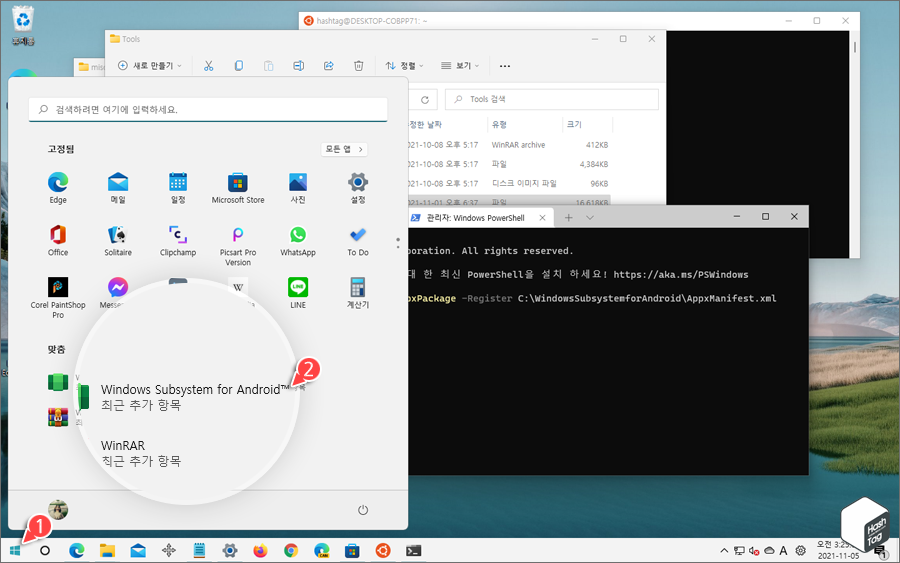Click Delete trash icon in Tools Explorer
This screenshot has width=900, height=563.
pyautogui.click(x=358, y=66)
